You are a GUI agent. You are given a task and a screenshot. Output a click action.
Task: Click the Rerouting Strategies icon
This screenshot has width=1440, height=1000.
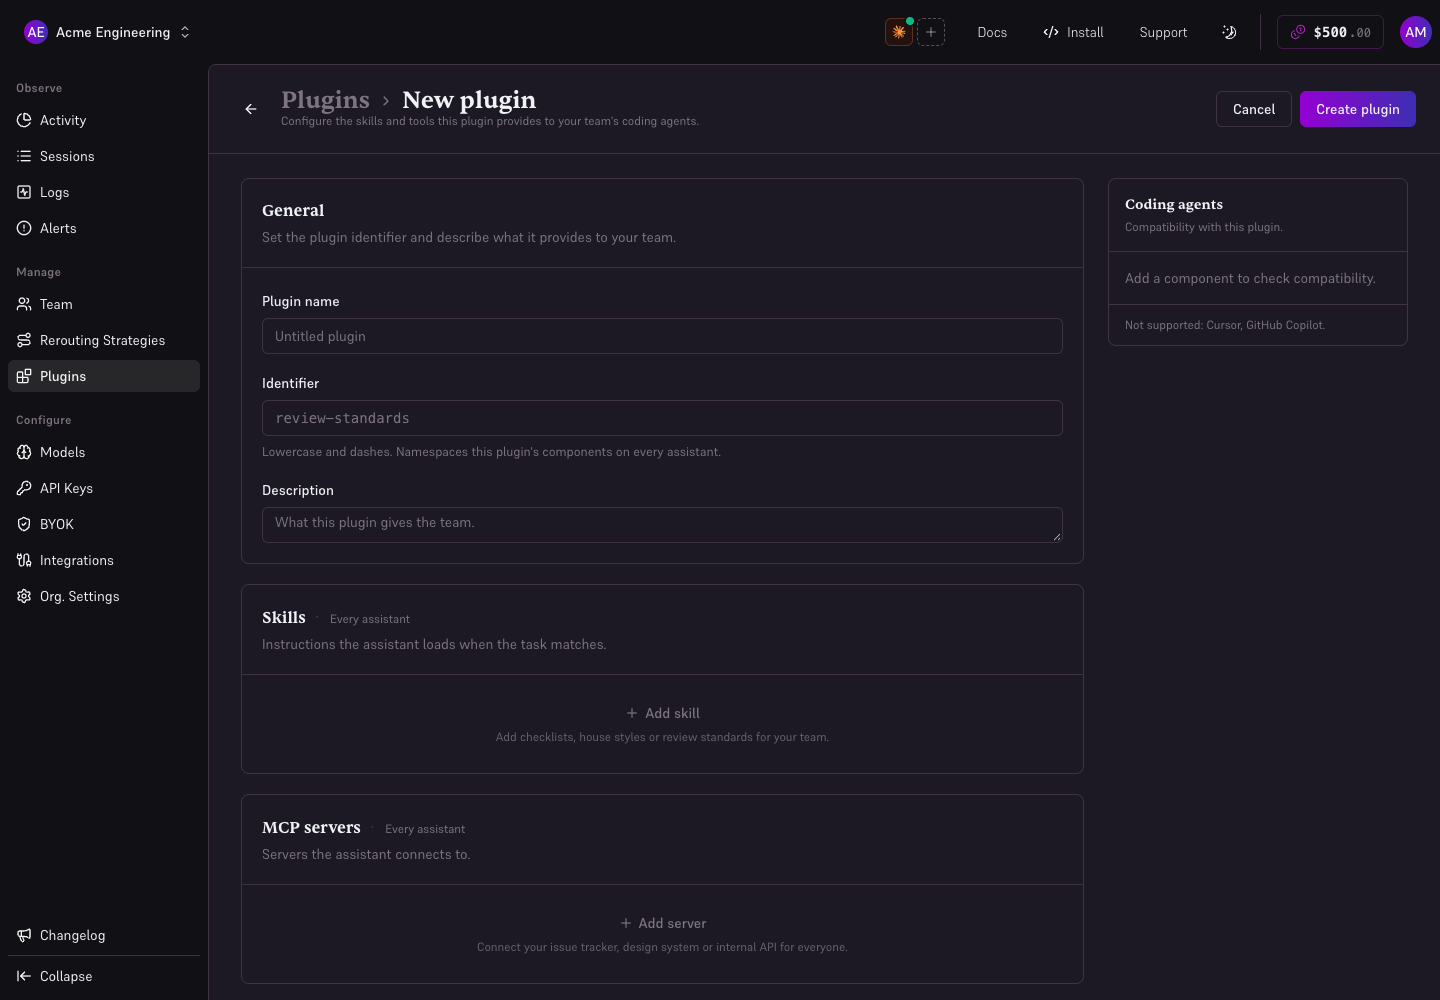tap(24, 340)
